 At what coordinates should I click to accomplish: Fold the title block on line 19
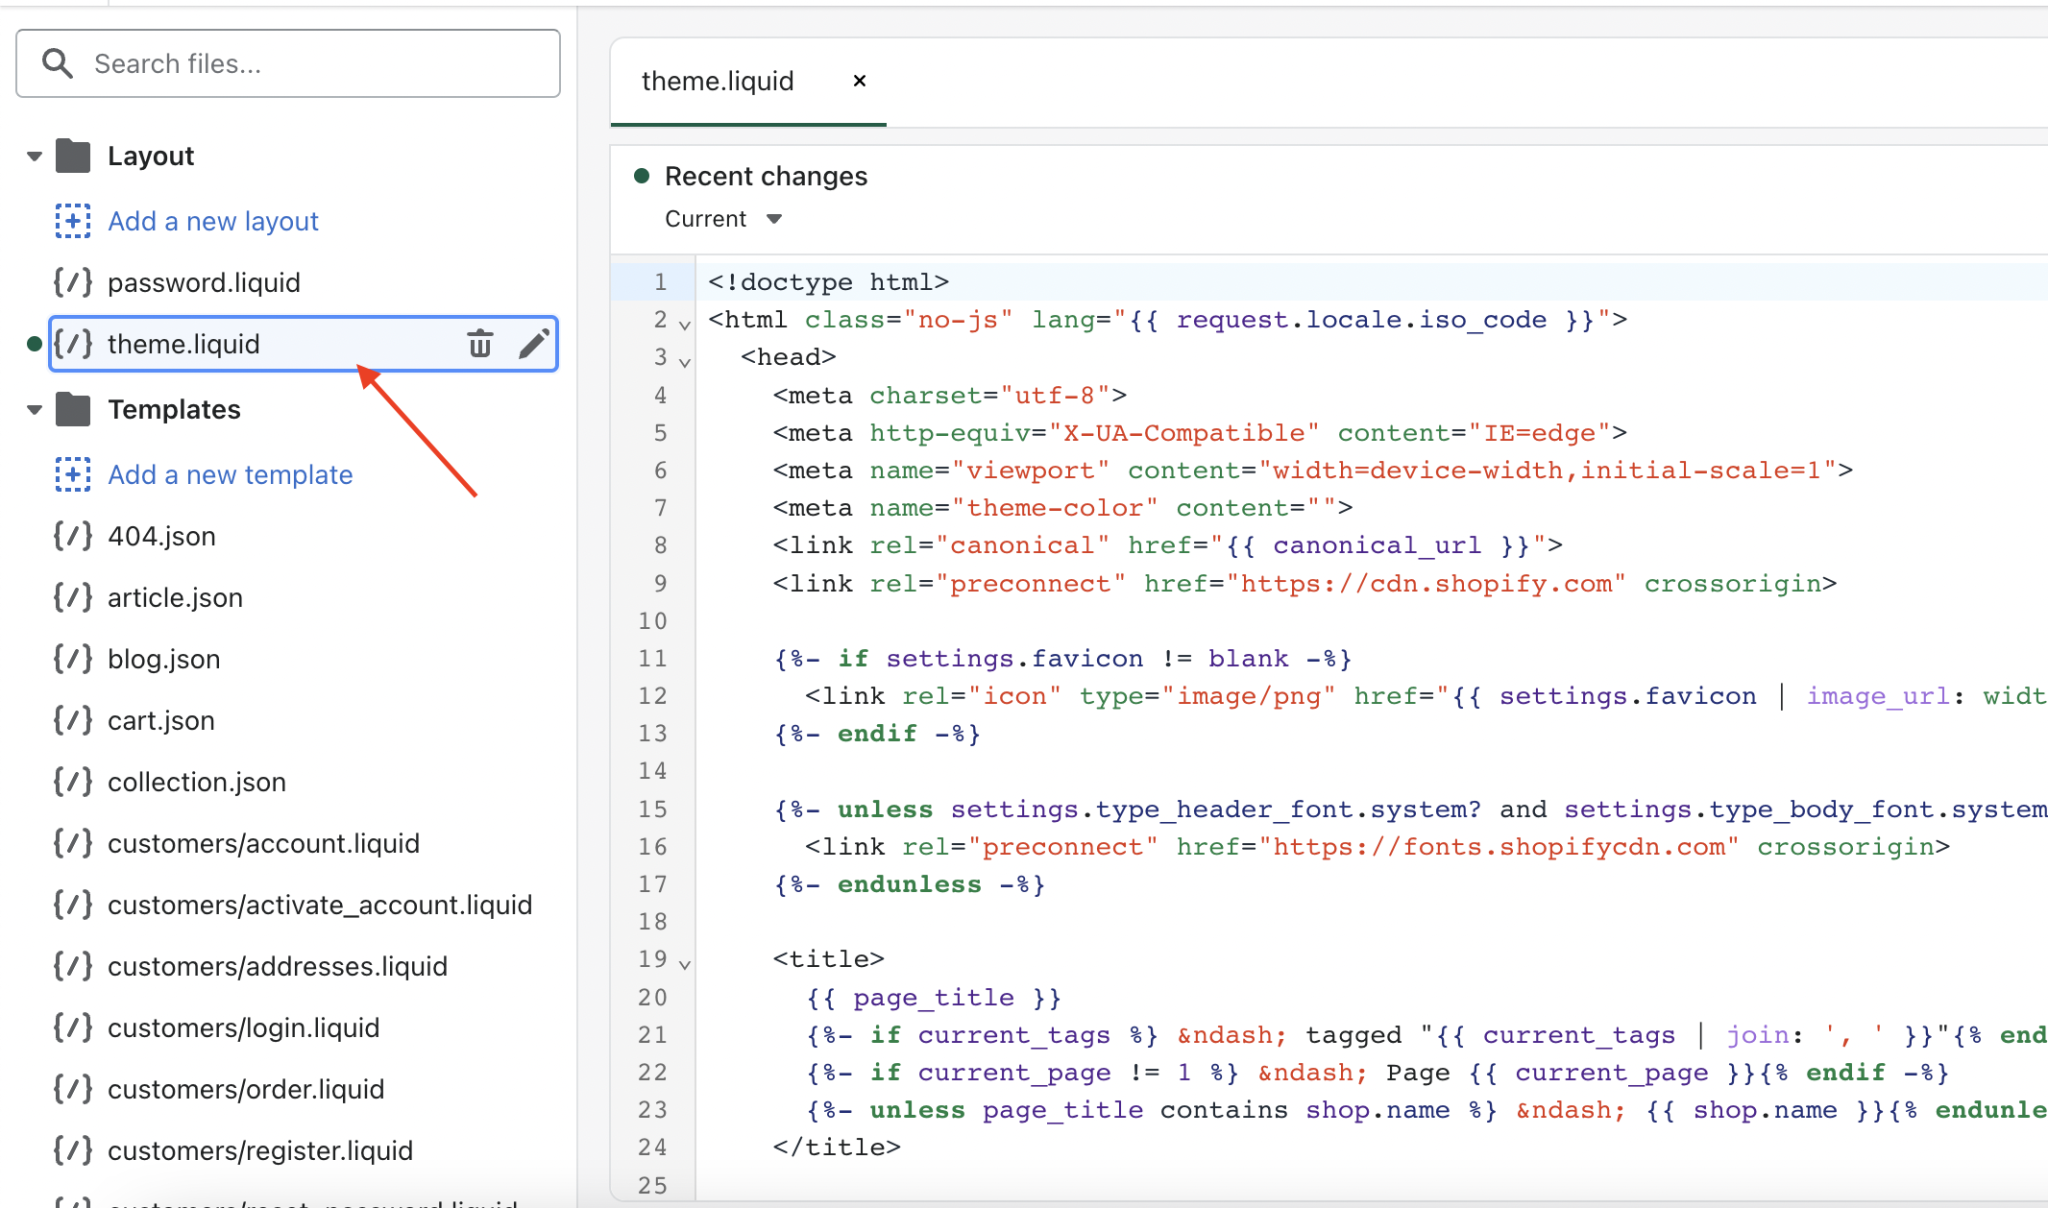685,964
